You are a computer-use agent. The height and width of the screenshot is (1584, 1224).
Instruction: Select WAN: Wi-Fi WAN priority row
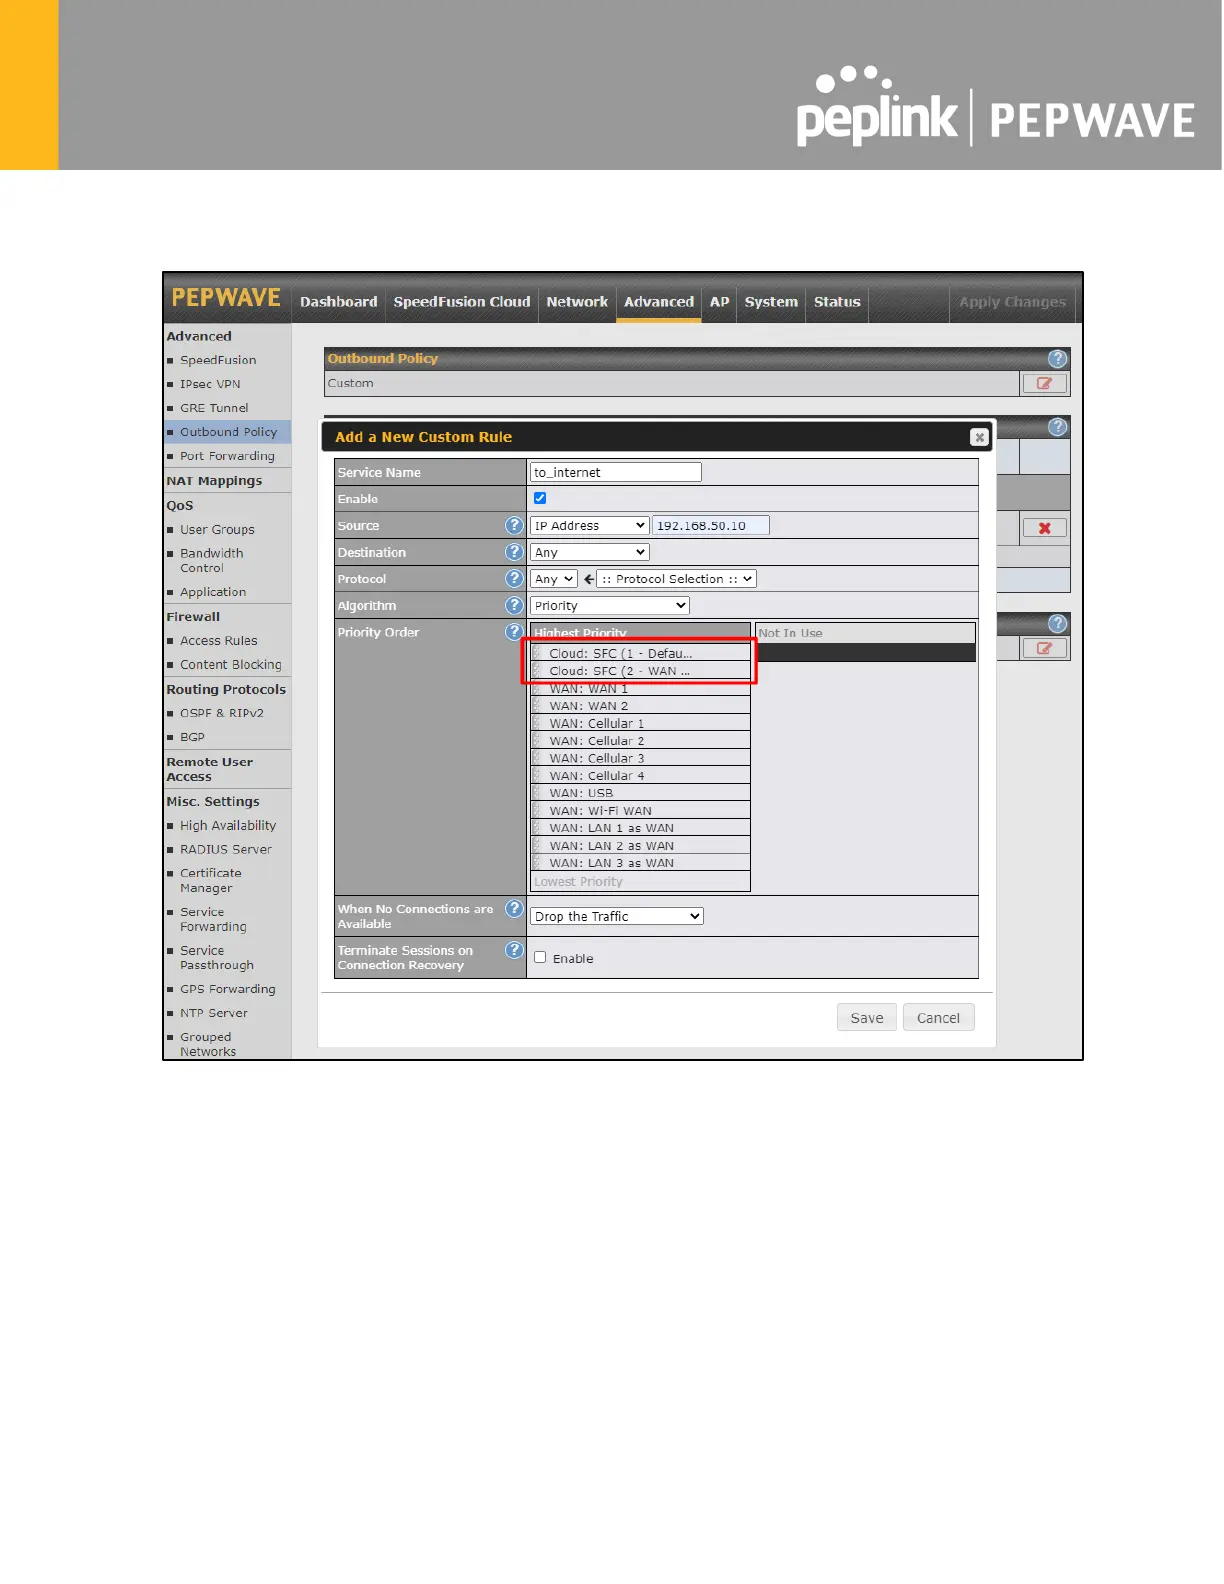[x=640, y=811]
